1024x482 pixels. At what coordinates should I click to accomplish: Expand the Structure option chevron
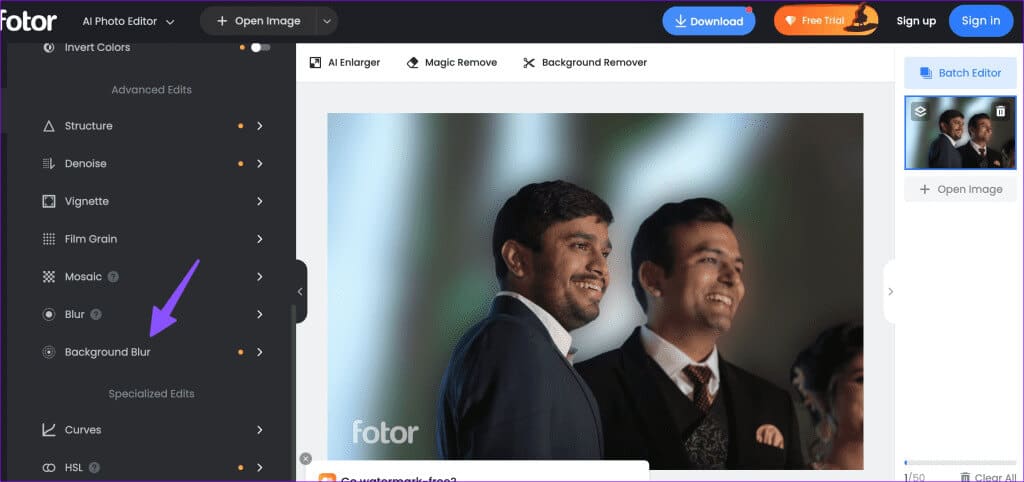pos(259,126)
